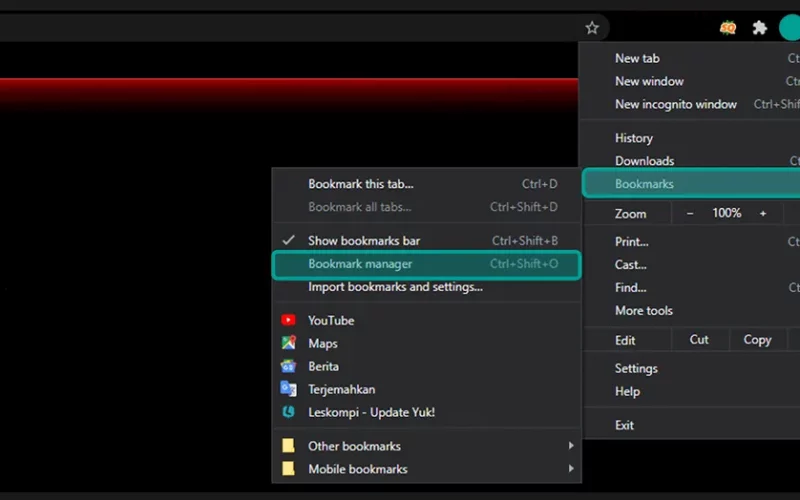Screen dimensions: 800x500
Task: Click the Copy button in Edit row
Action: click(x=758, y=340)
